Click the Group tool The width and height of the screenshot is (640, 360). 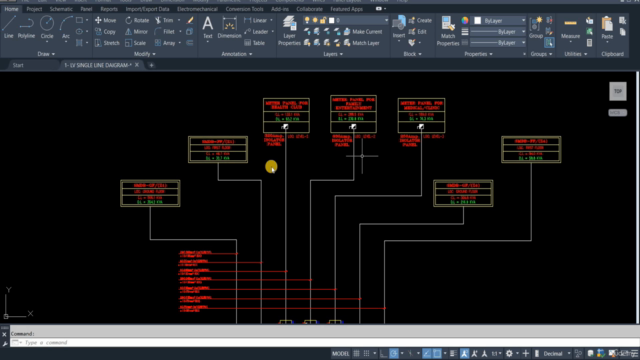[536, 27]
